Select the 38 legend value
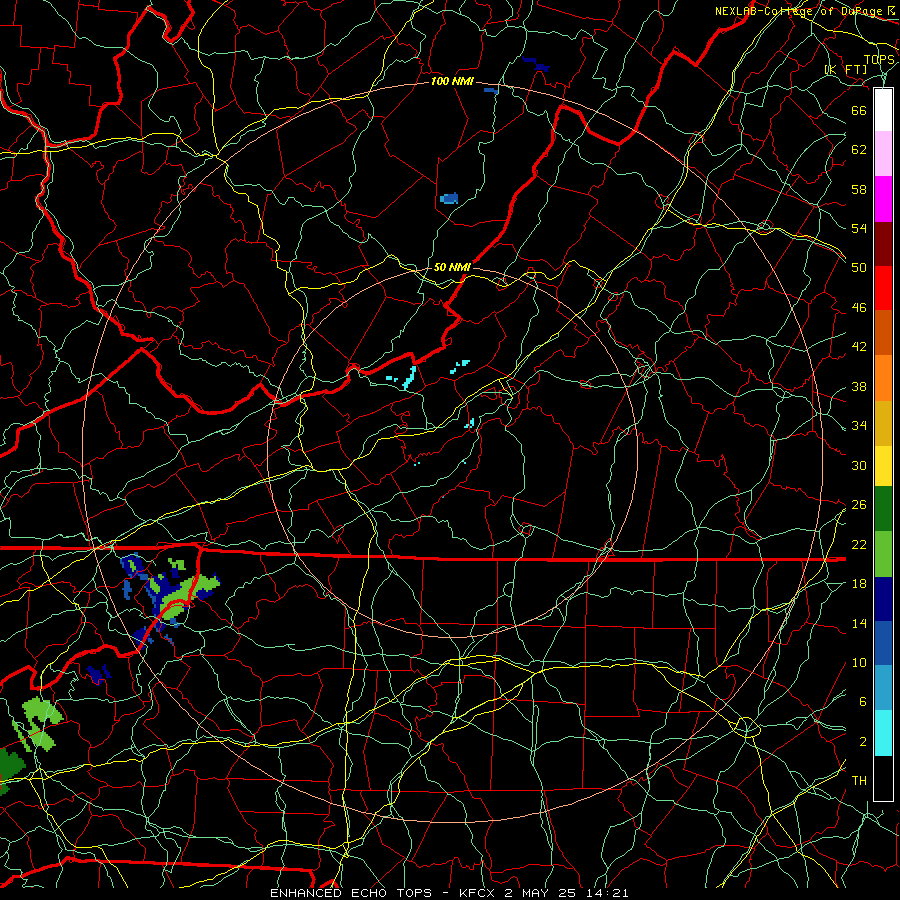Viewport: 900px width, 900px height. 859,386
